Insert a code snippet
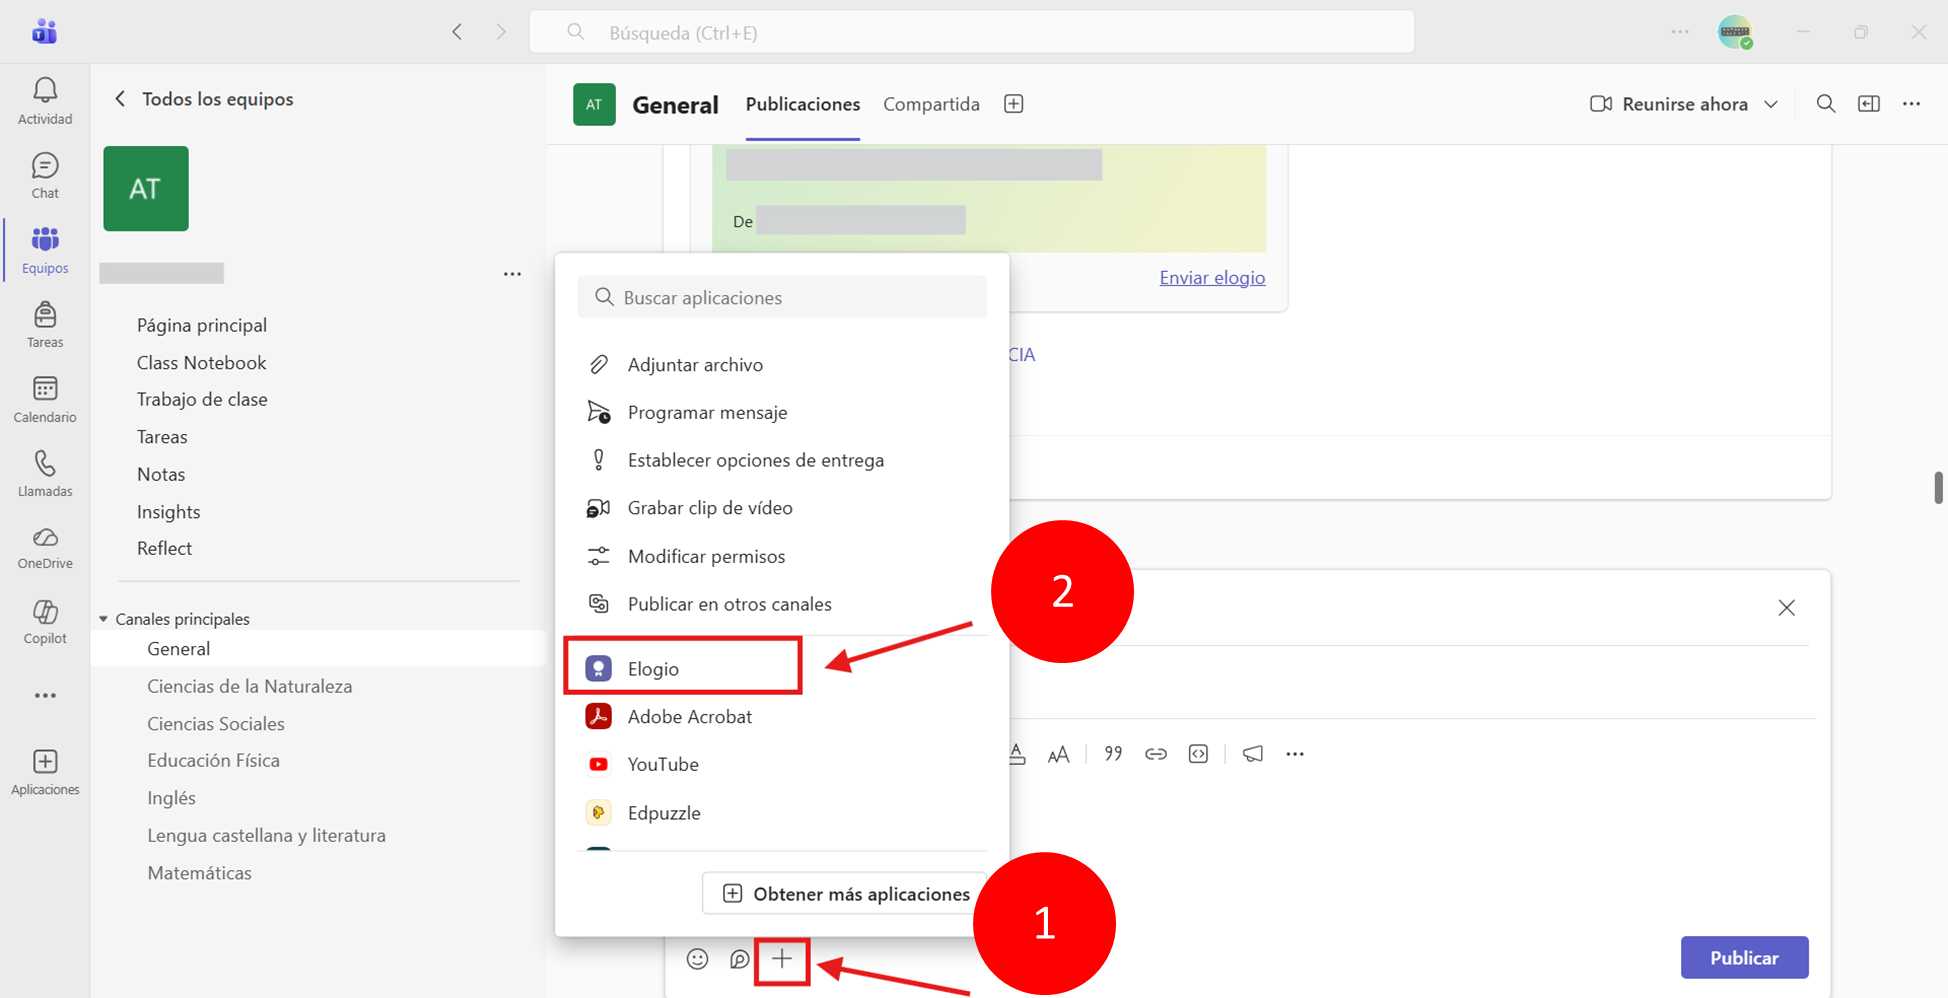1948x998 pixels. pyautogui.click(x=1198, y=754)
